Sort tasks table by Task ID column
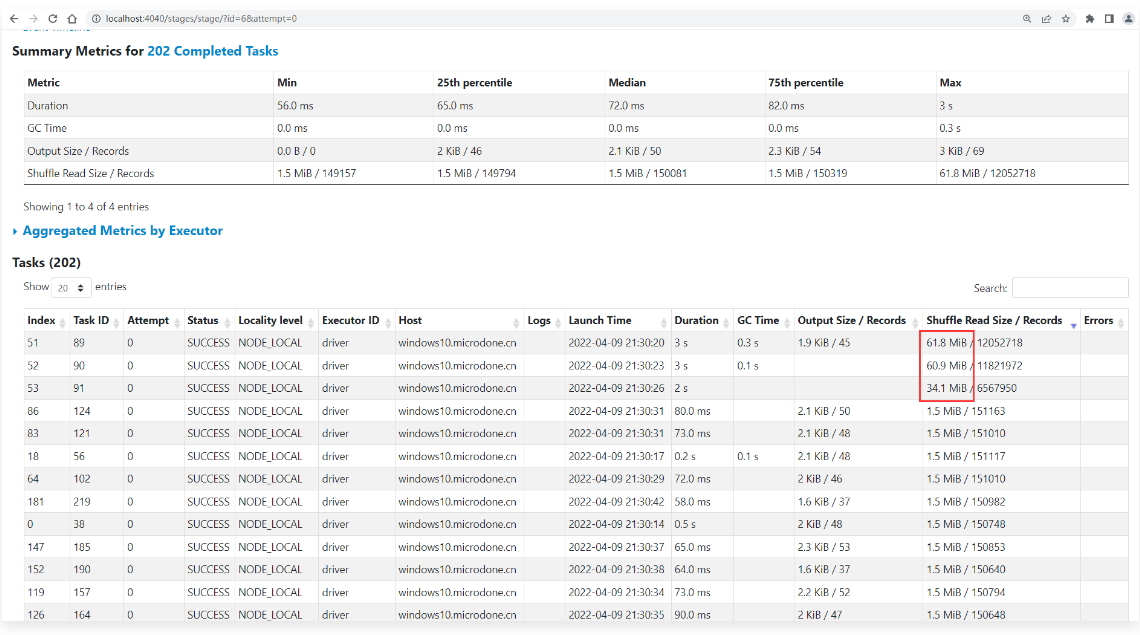Screen dimensions: 1140x635 [96, 321]
